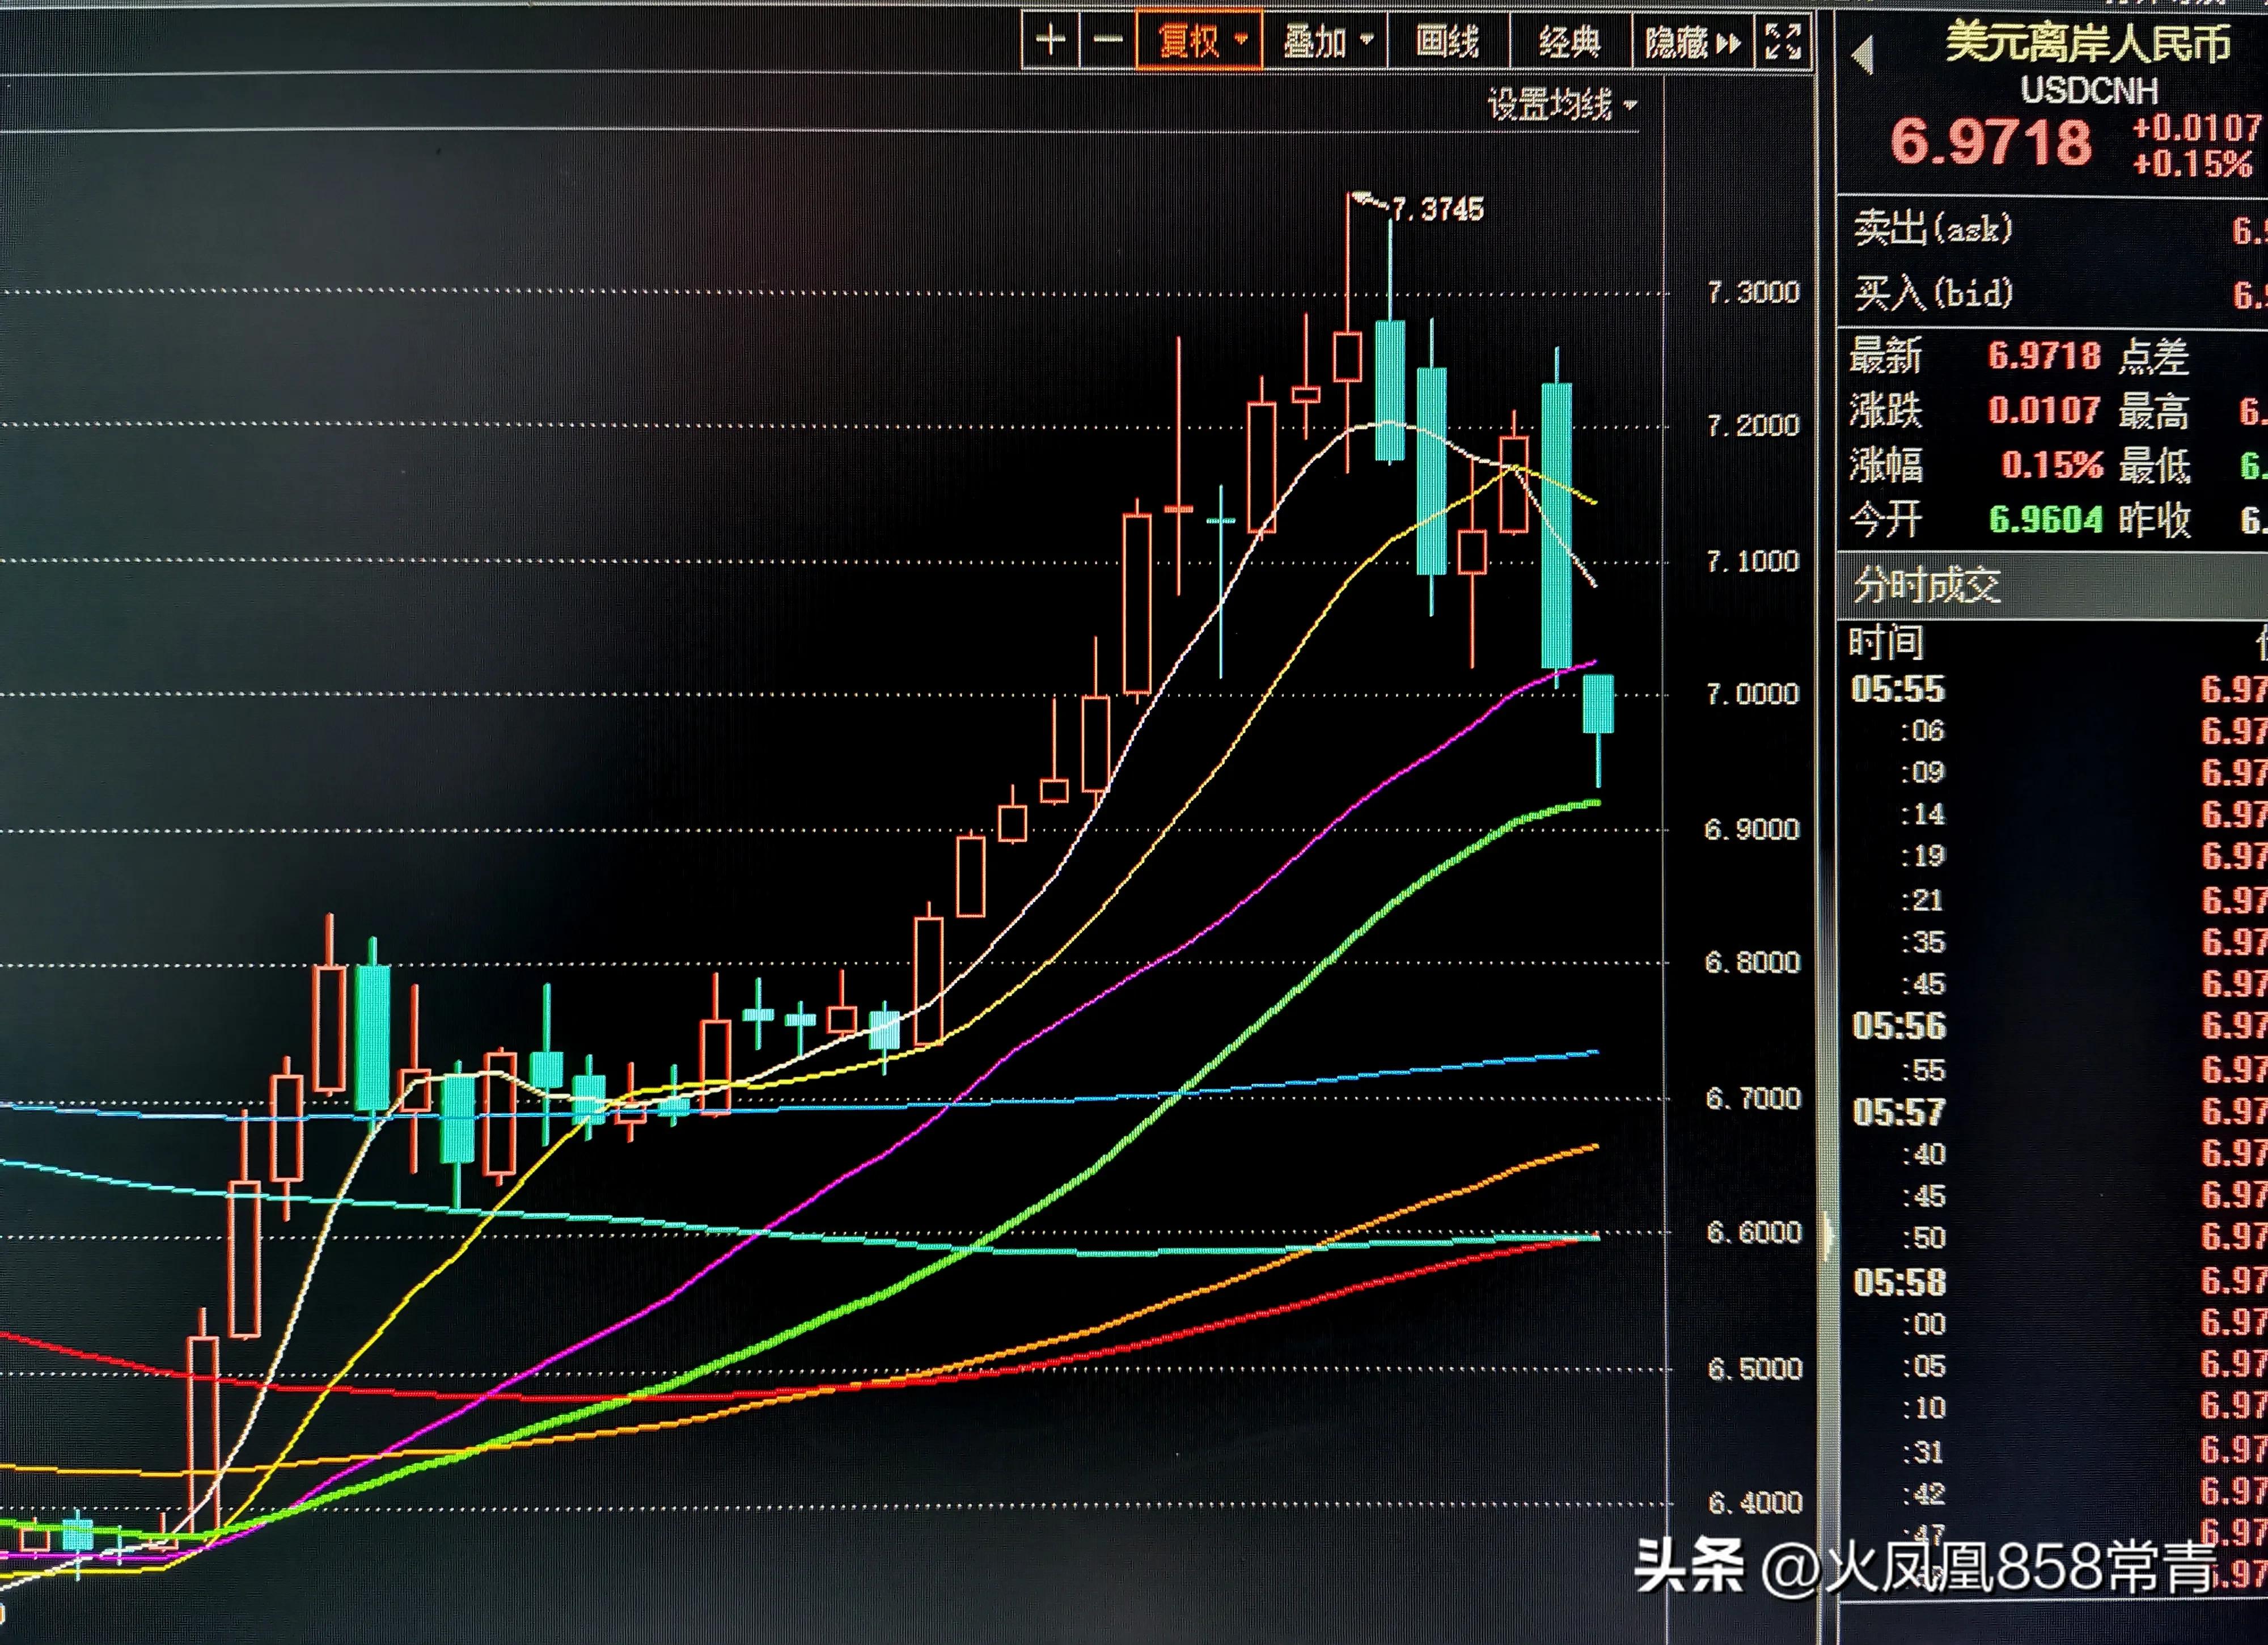The image size is (2268, 1645).
Task: Click the last cyan candlestick near 7.0000
Action: click(x=1598, y=703)
